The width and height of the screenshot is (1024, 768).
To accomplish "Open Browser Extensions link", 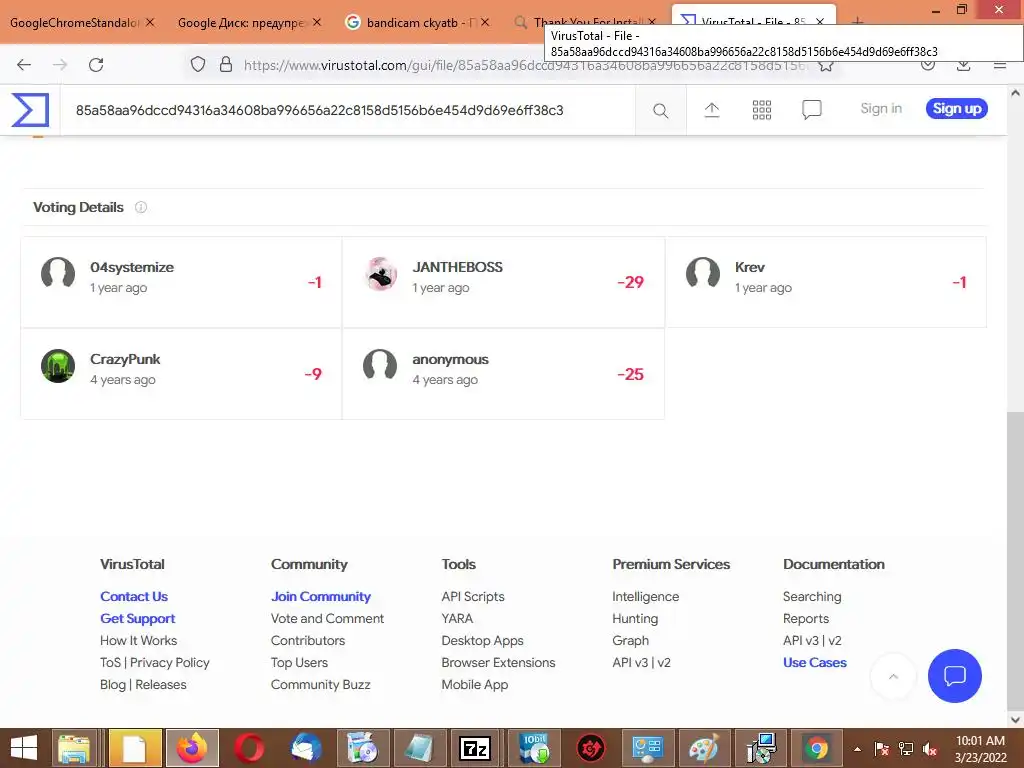I will click(498, 662).
